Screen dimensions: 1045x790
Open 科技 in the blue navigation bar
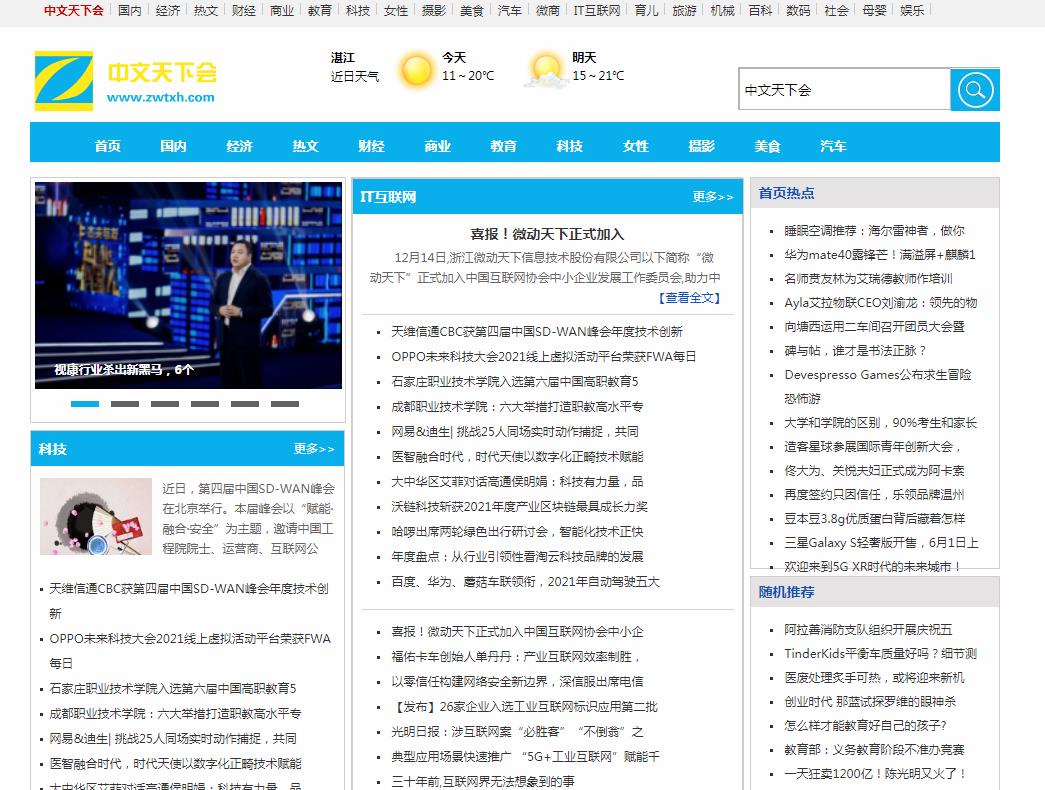tap(569, 146)
